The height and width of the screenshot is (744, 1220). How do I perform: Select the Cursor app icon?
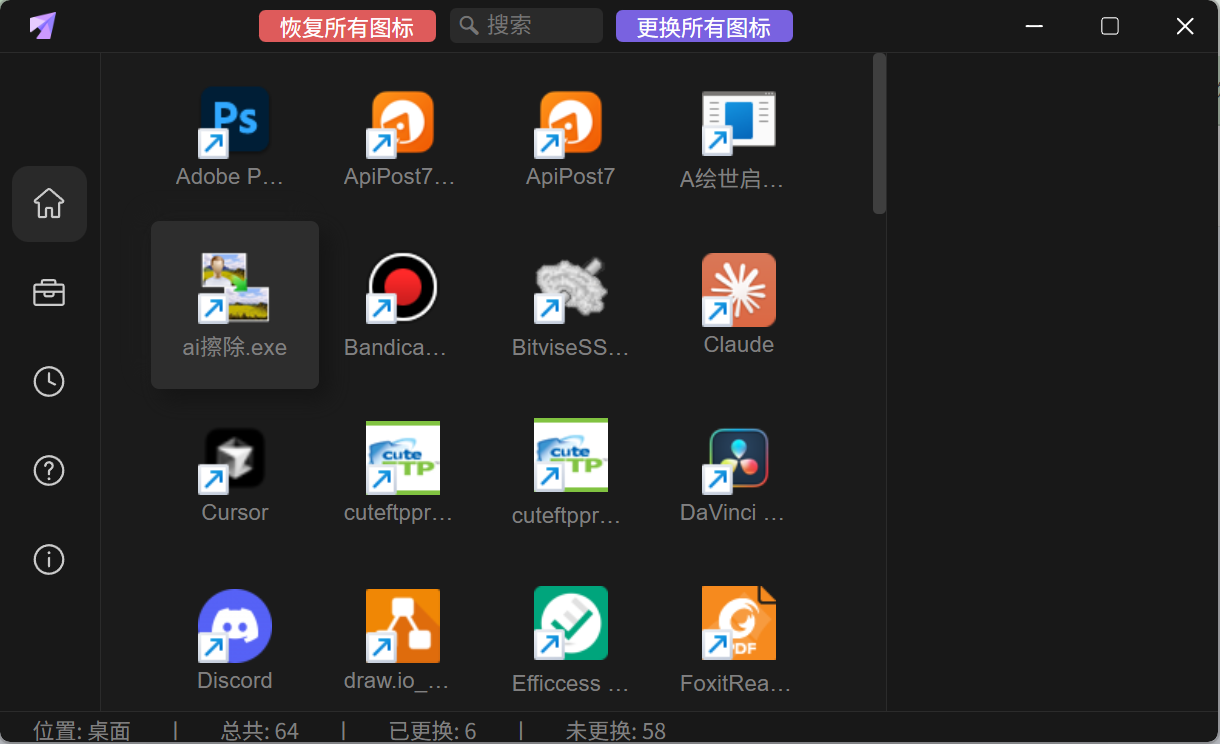[234, 456]
